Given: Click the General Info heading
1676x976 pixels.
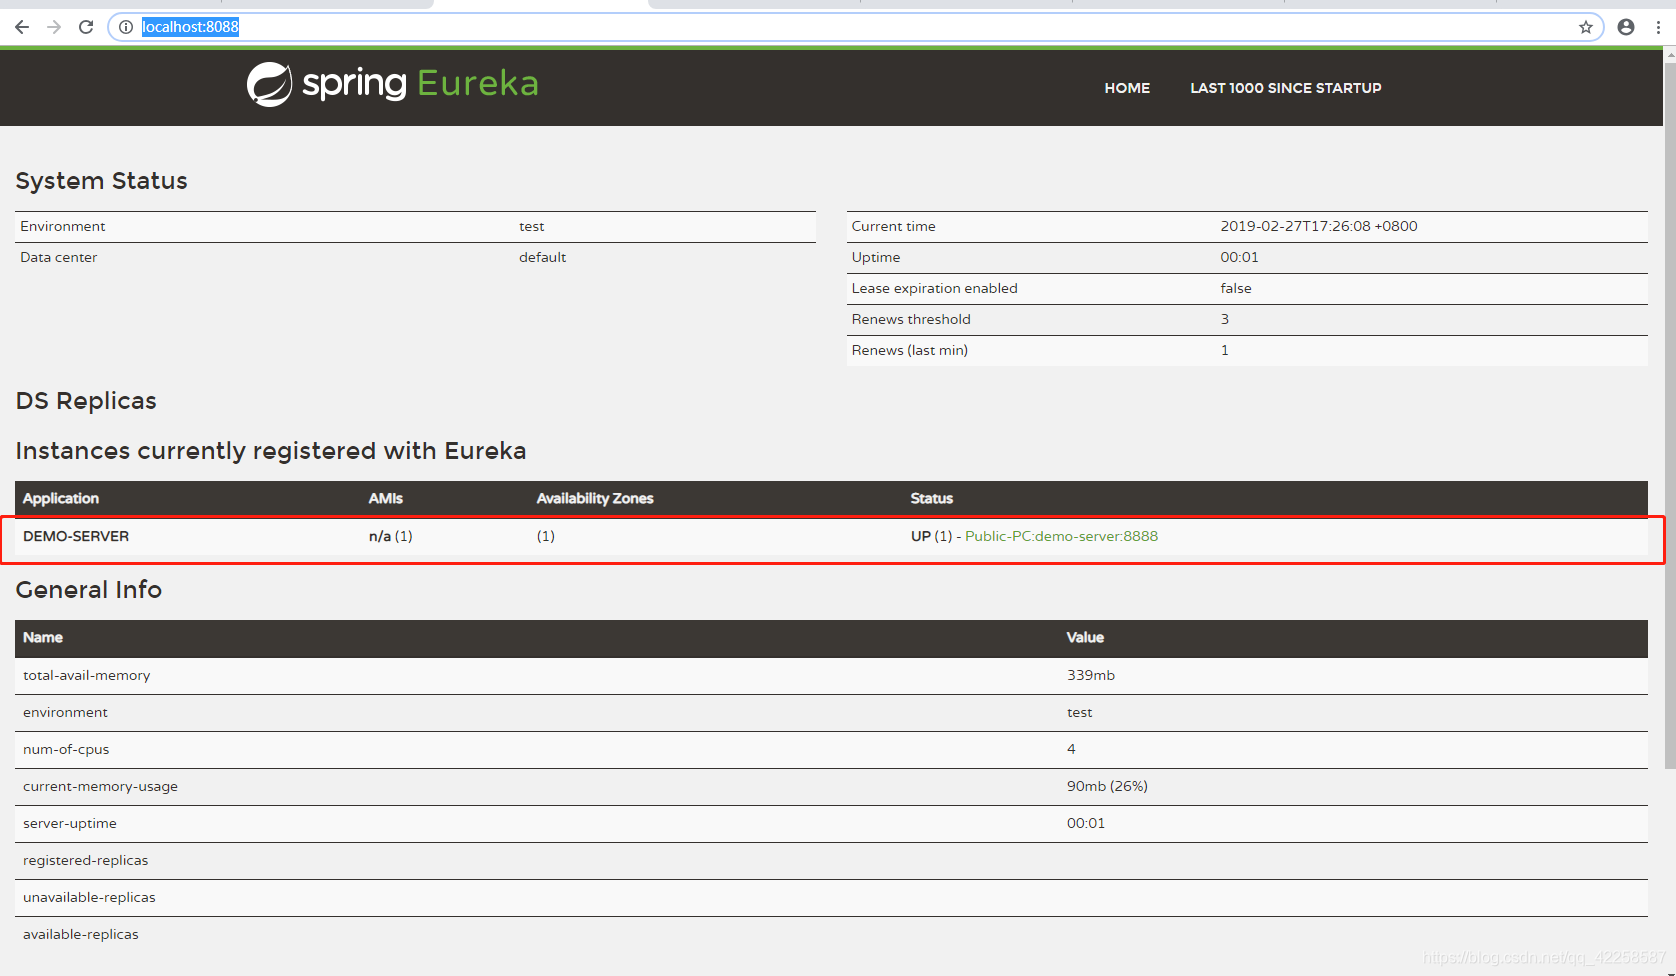Looking at the screenshot, I should tap(89, 590).
